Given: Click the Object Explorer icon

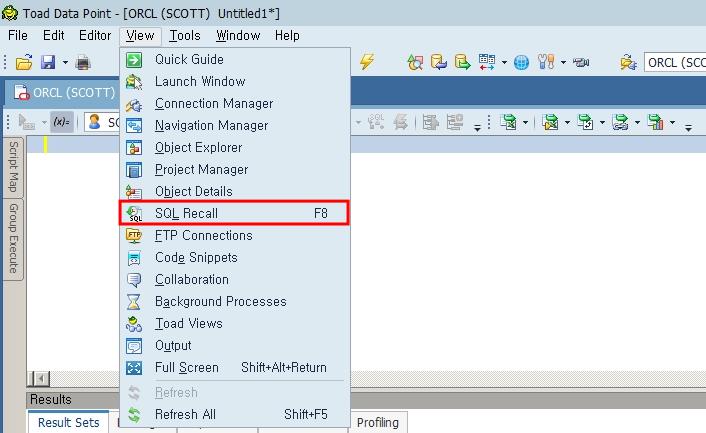Looking at the screenshot, I should pos(134,148).
